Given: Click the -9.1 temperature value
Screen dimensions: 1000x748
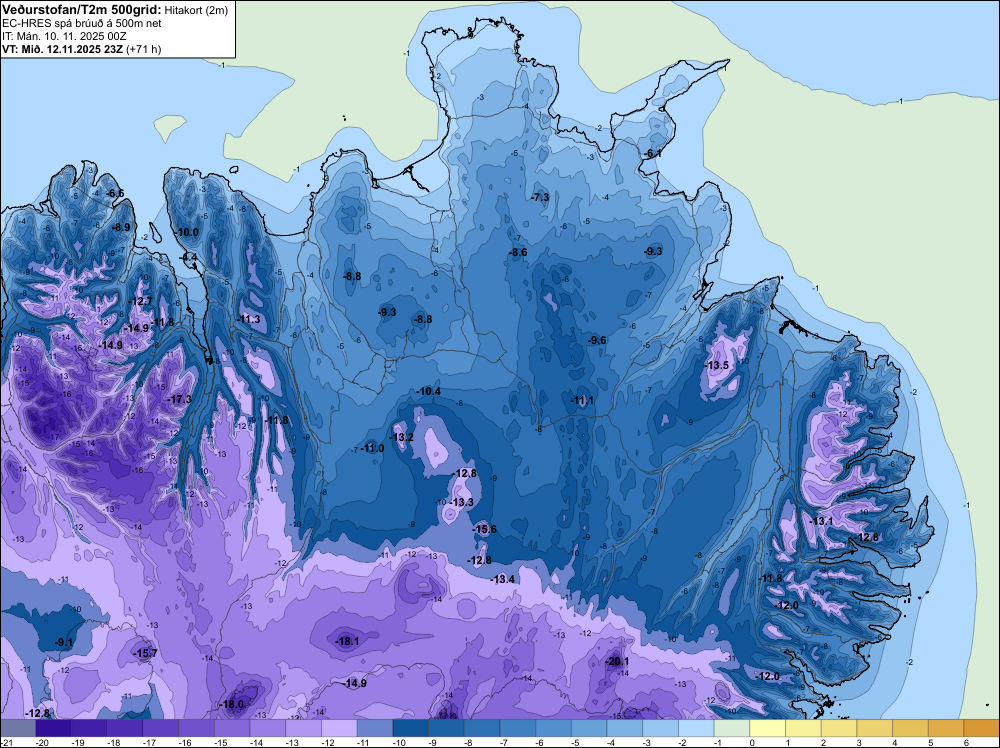Looking at the screenshot, I should [64, 642].
